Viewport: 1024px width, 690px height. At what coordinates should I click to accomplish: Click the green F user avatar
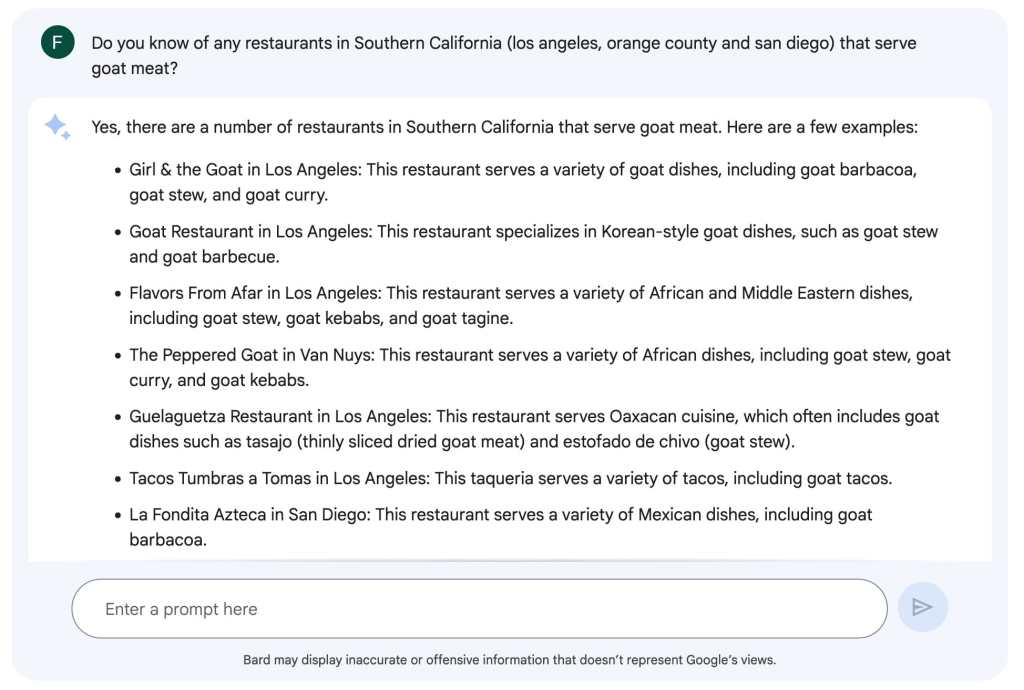point(57,43)
